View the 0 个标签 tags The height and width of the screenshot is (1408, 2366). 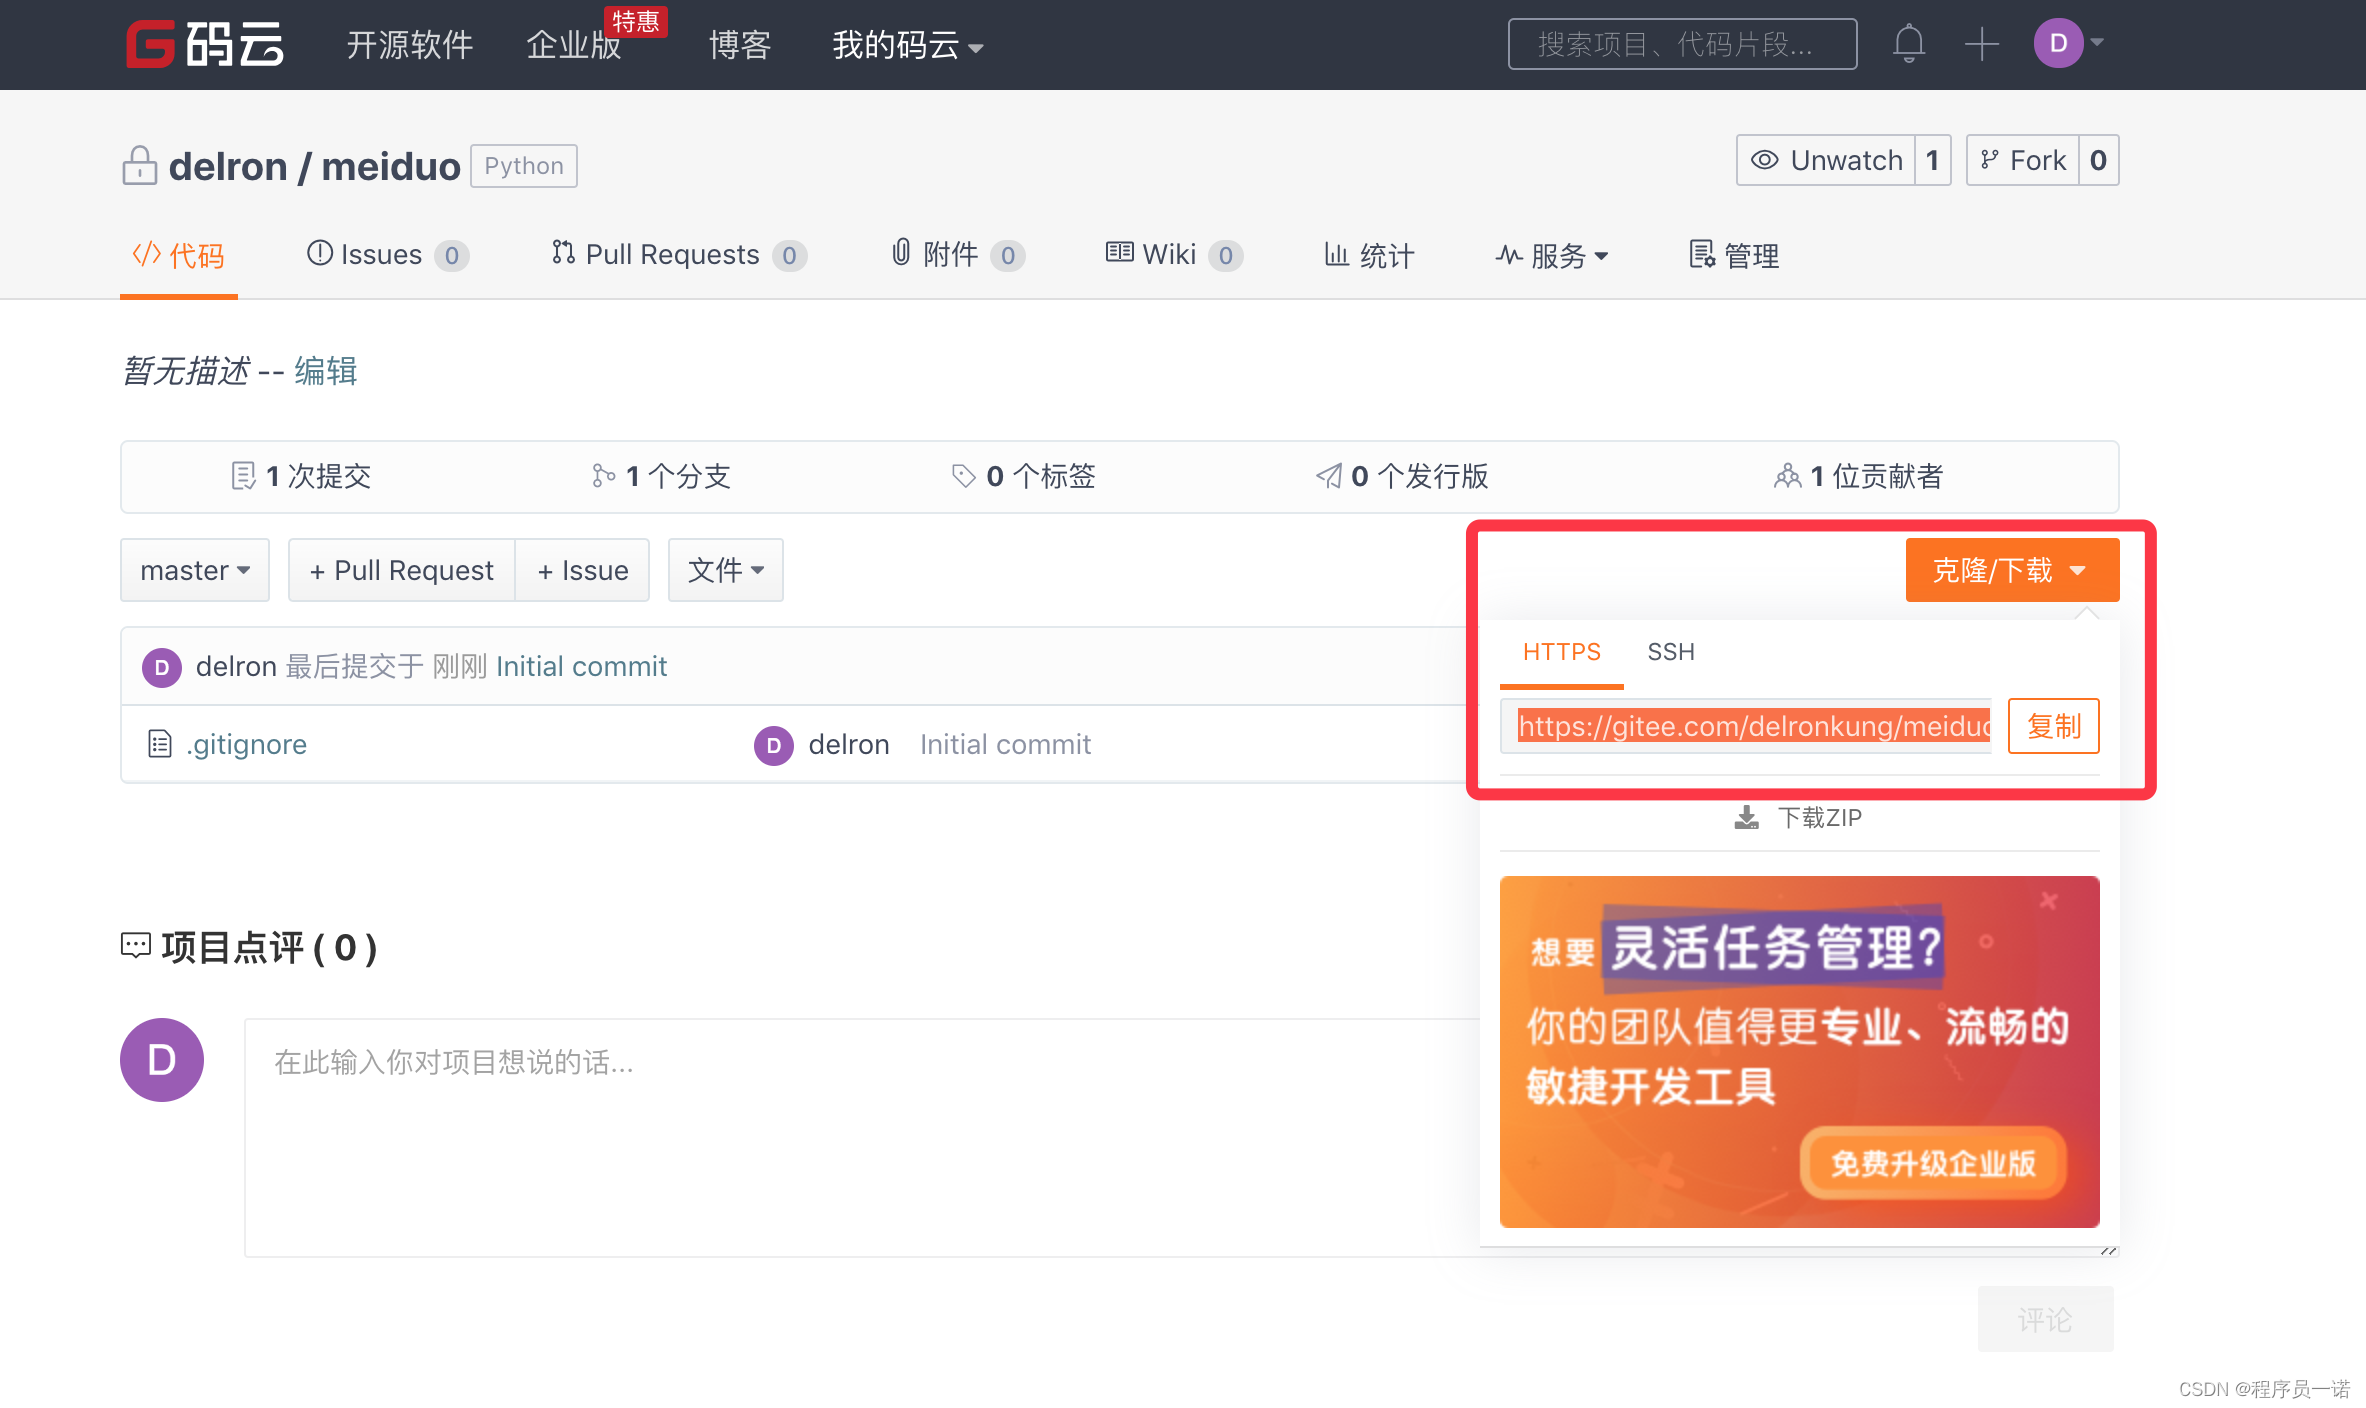(x=1023, y=476)
